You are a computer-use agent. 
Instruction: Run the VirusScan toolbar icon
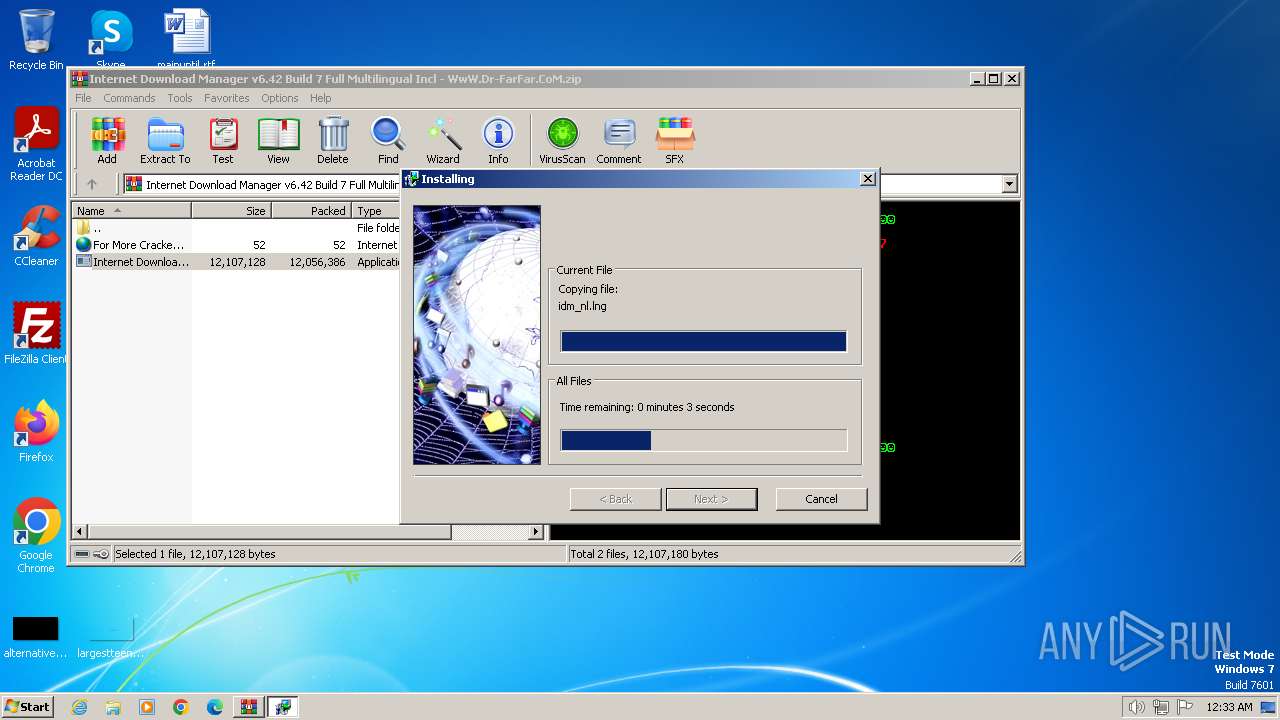pyautogui.click(x=562, y=140)
